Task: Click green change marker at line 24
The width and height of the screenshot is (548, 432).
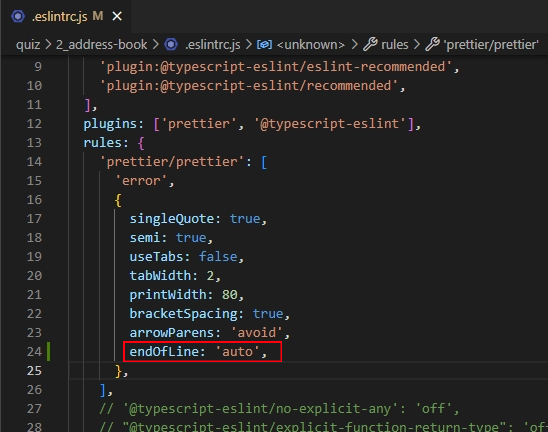Action: point(49,352)
